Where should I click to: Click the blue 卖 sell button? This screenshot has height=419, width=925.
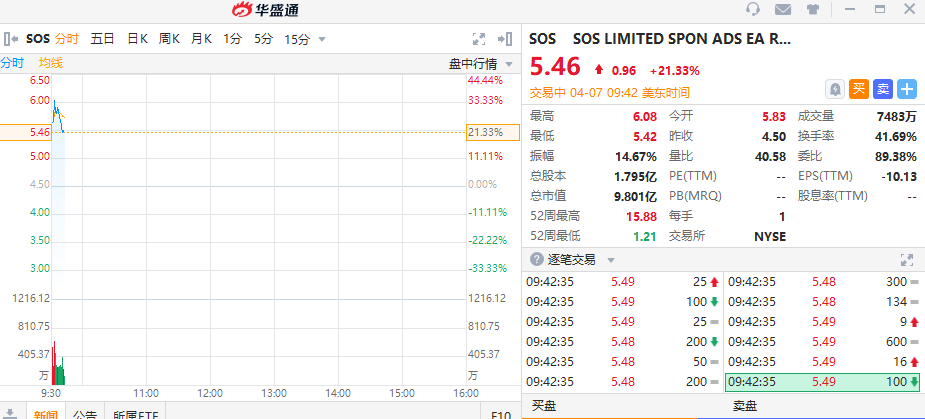tap(883, 89)
